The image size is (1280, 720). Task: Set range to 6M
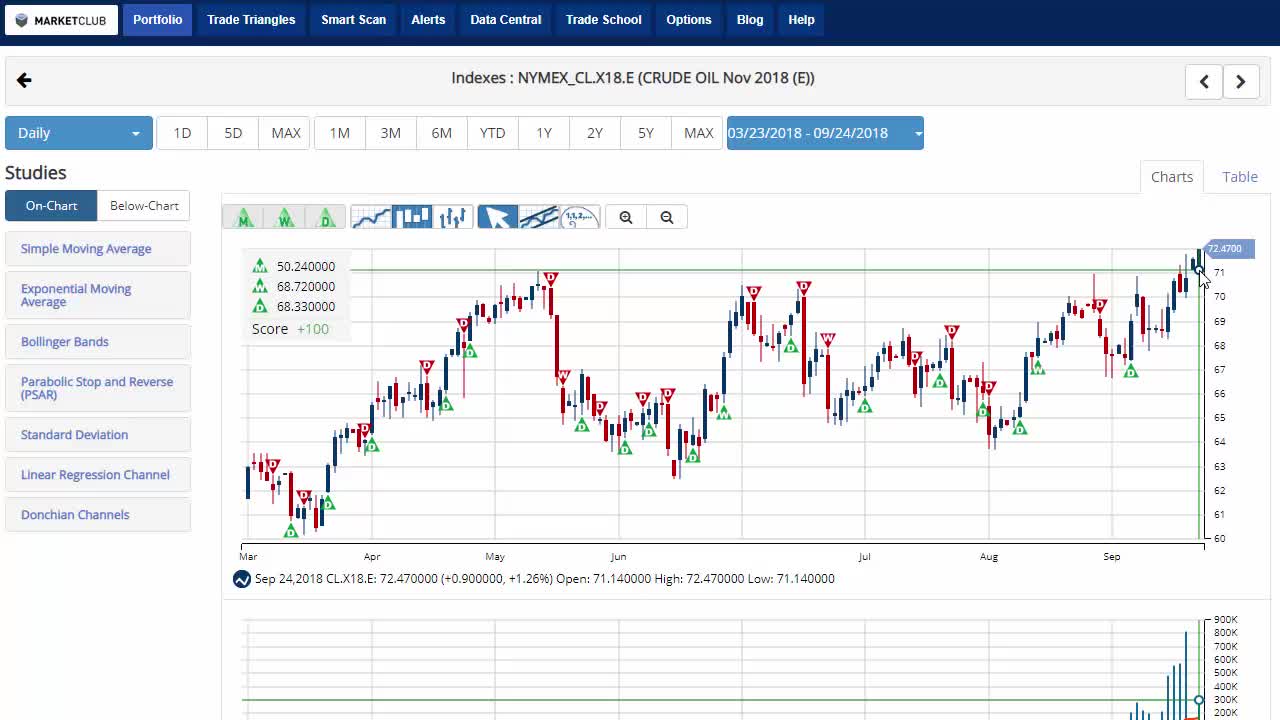[x=442, y=133]
